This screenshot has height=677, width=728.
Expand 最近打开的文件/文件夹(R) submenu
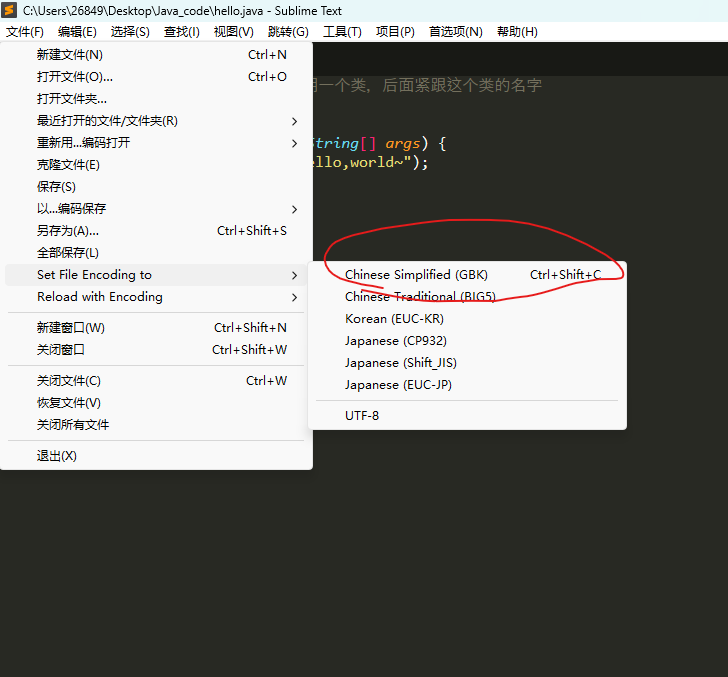156,121
